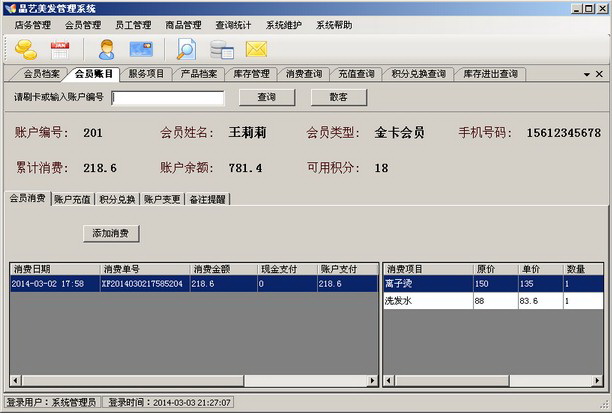
Task: Select the 离子烫 item row
Action: pyautogui.click(x=493, y=284)
